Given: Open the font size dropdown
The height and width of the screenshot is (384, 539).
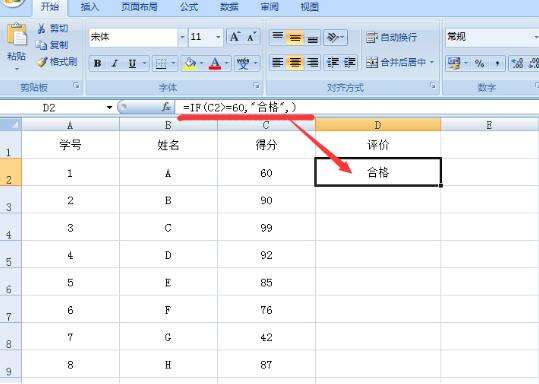Looking at the screenshot, I should 218,37.
